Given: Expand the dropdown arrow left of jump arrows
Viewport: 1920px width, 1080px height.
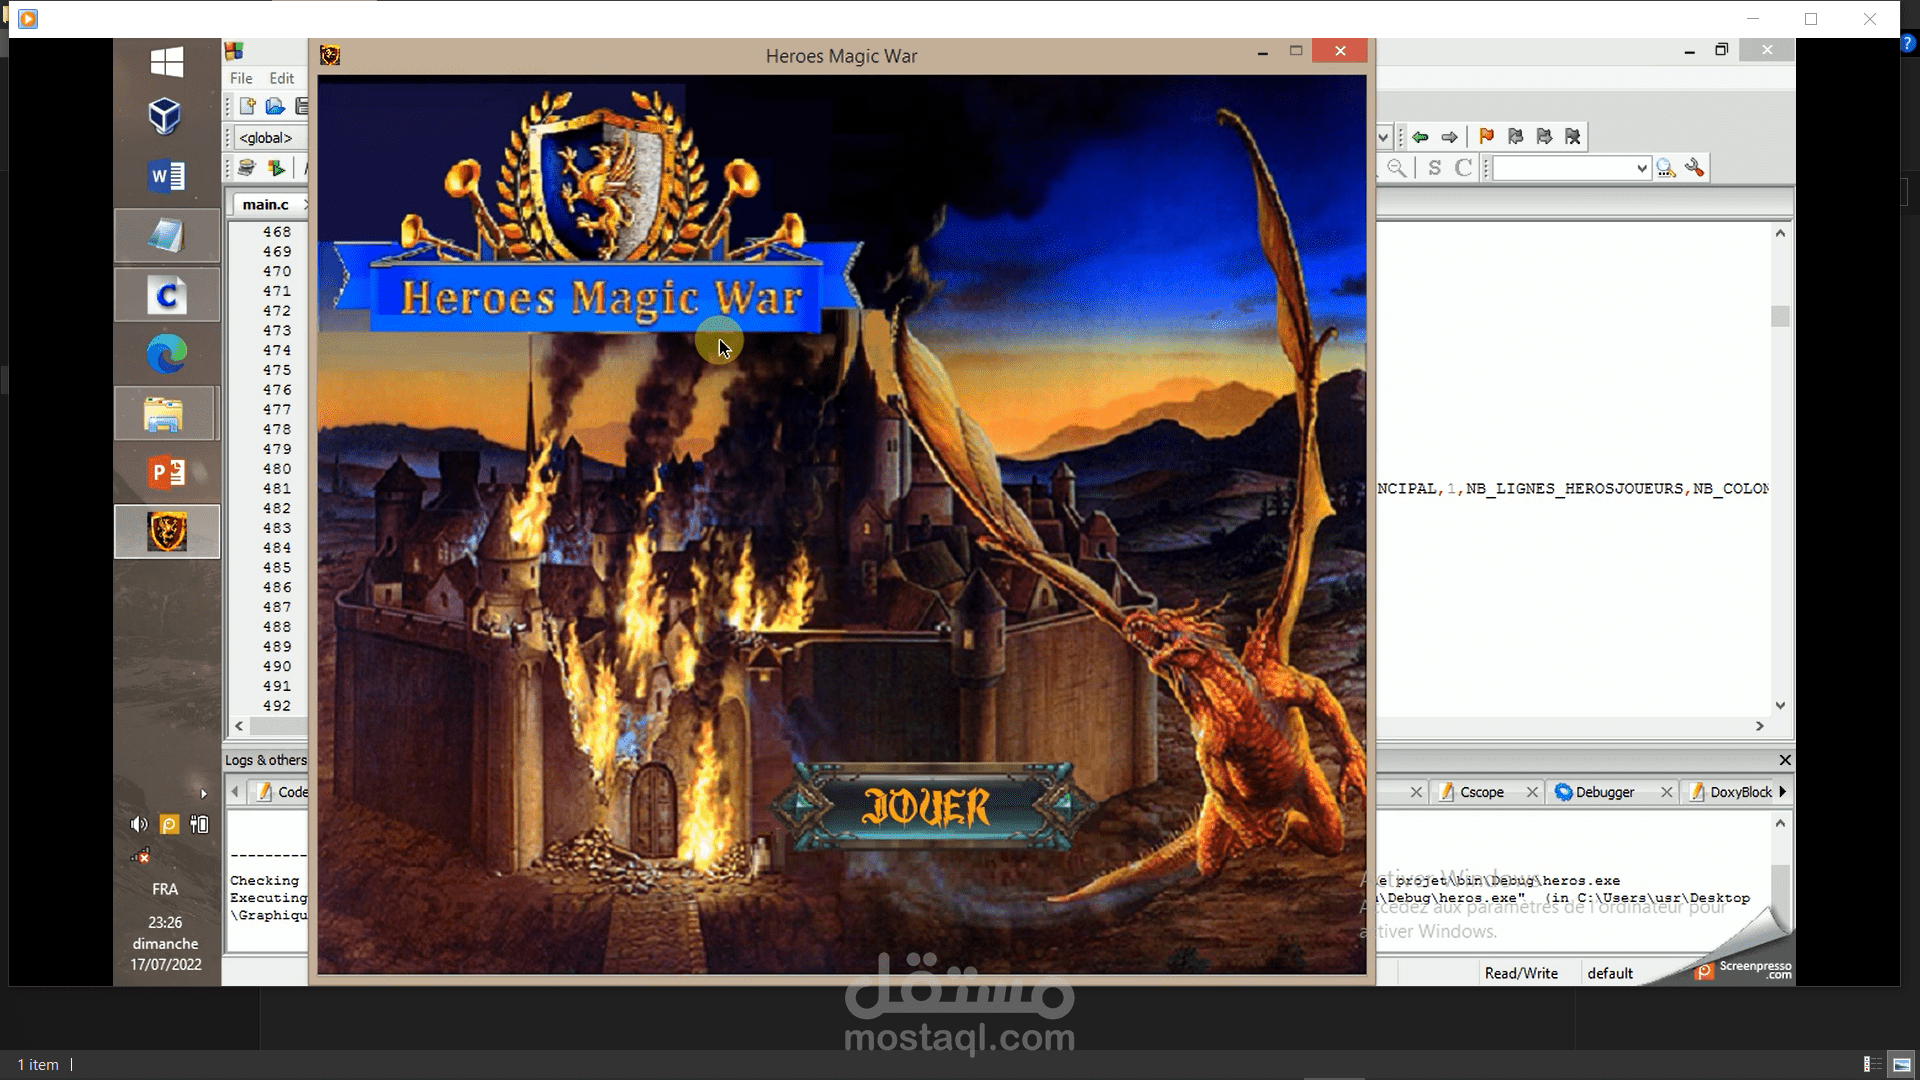Looking at the screenshot, I should (1383, 137).
